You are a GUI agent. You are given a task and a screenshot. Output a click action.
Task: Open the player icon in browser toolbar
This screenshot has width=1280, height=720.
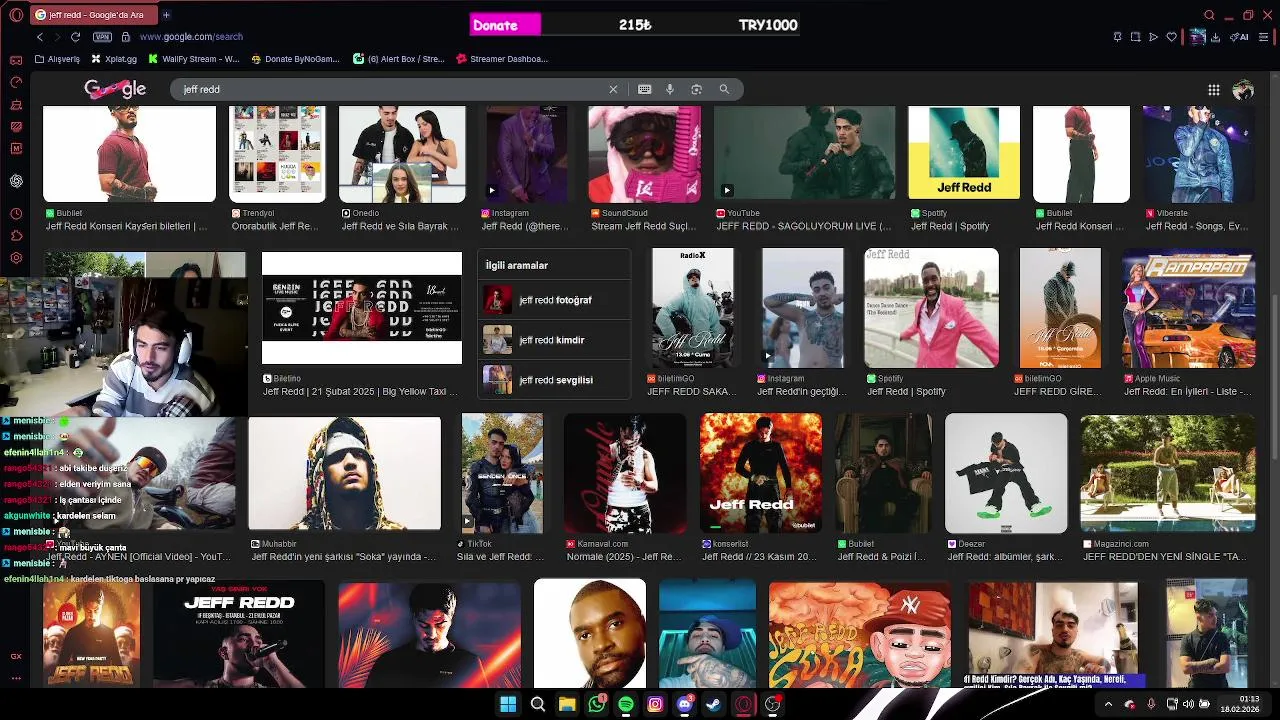point(1153,37)
